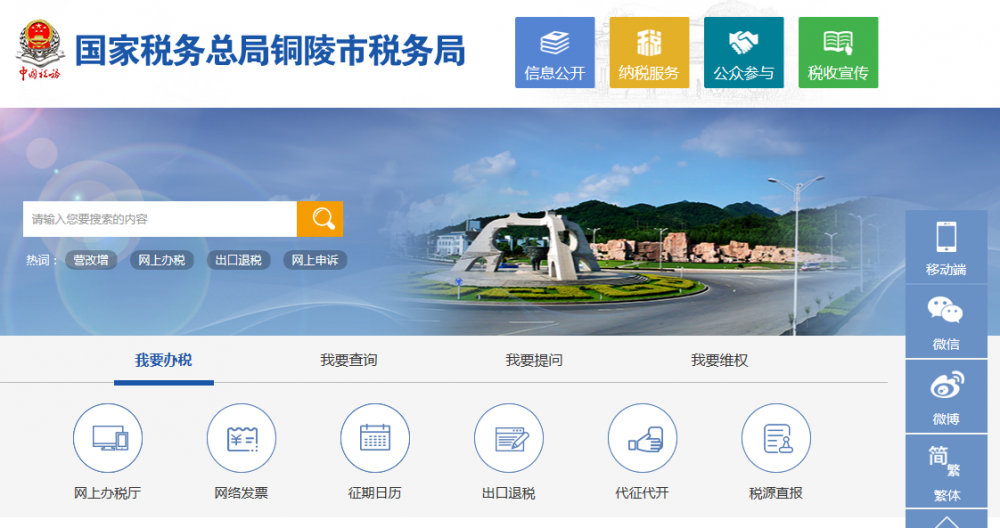Viewport: 1000px width, 528px height.
Task: Open the 出口退税 icon
Action: point(508,438)
